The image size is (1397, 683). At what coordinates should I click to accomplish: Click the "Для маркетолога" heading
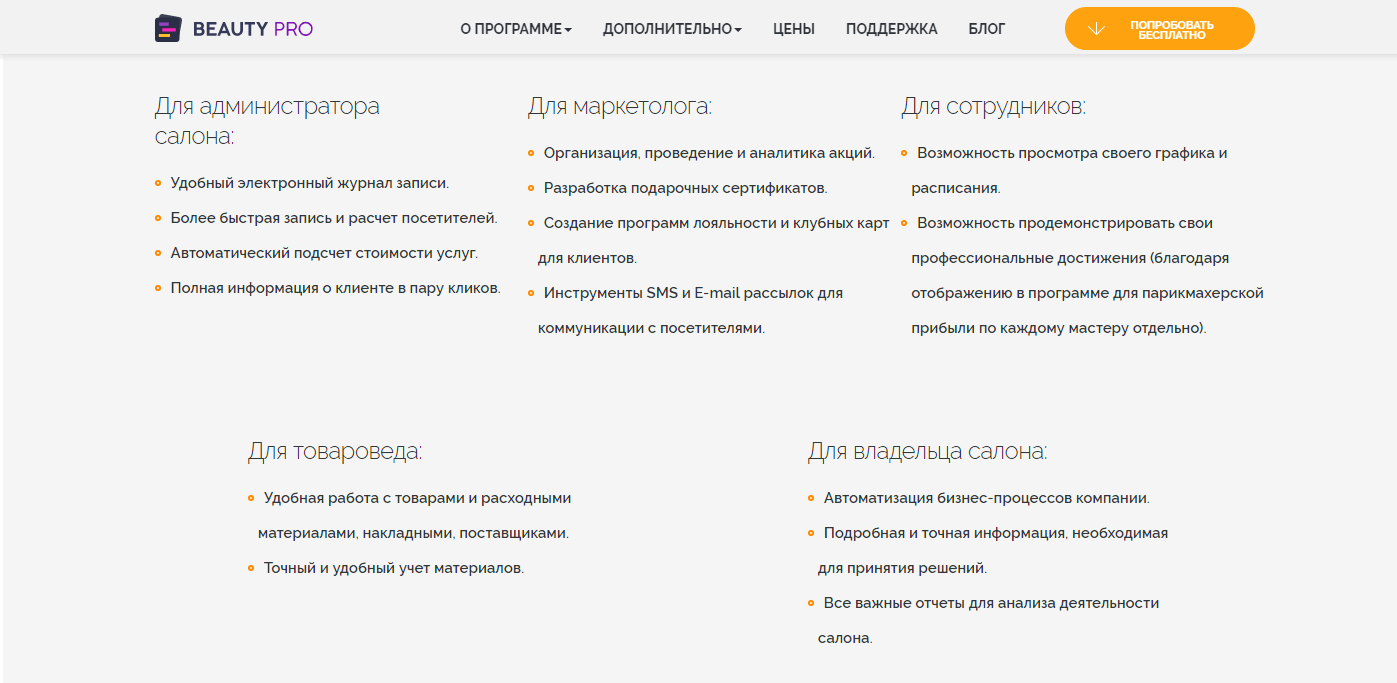(620, 106)
